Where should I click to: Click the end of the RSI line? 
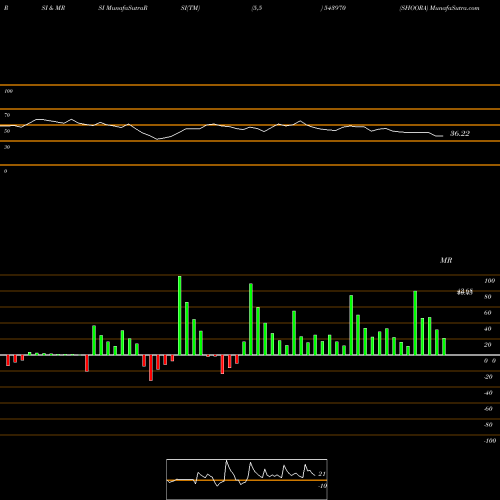[x=442, y=136]
